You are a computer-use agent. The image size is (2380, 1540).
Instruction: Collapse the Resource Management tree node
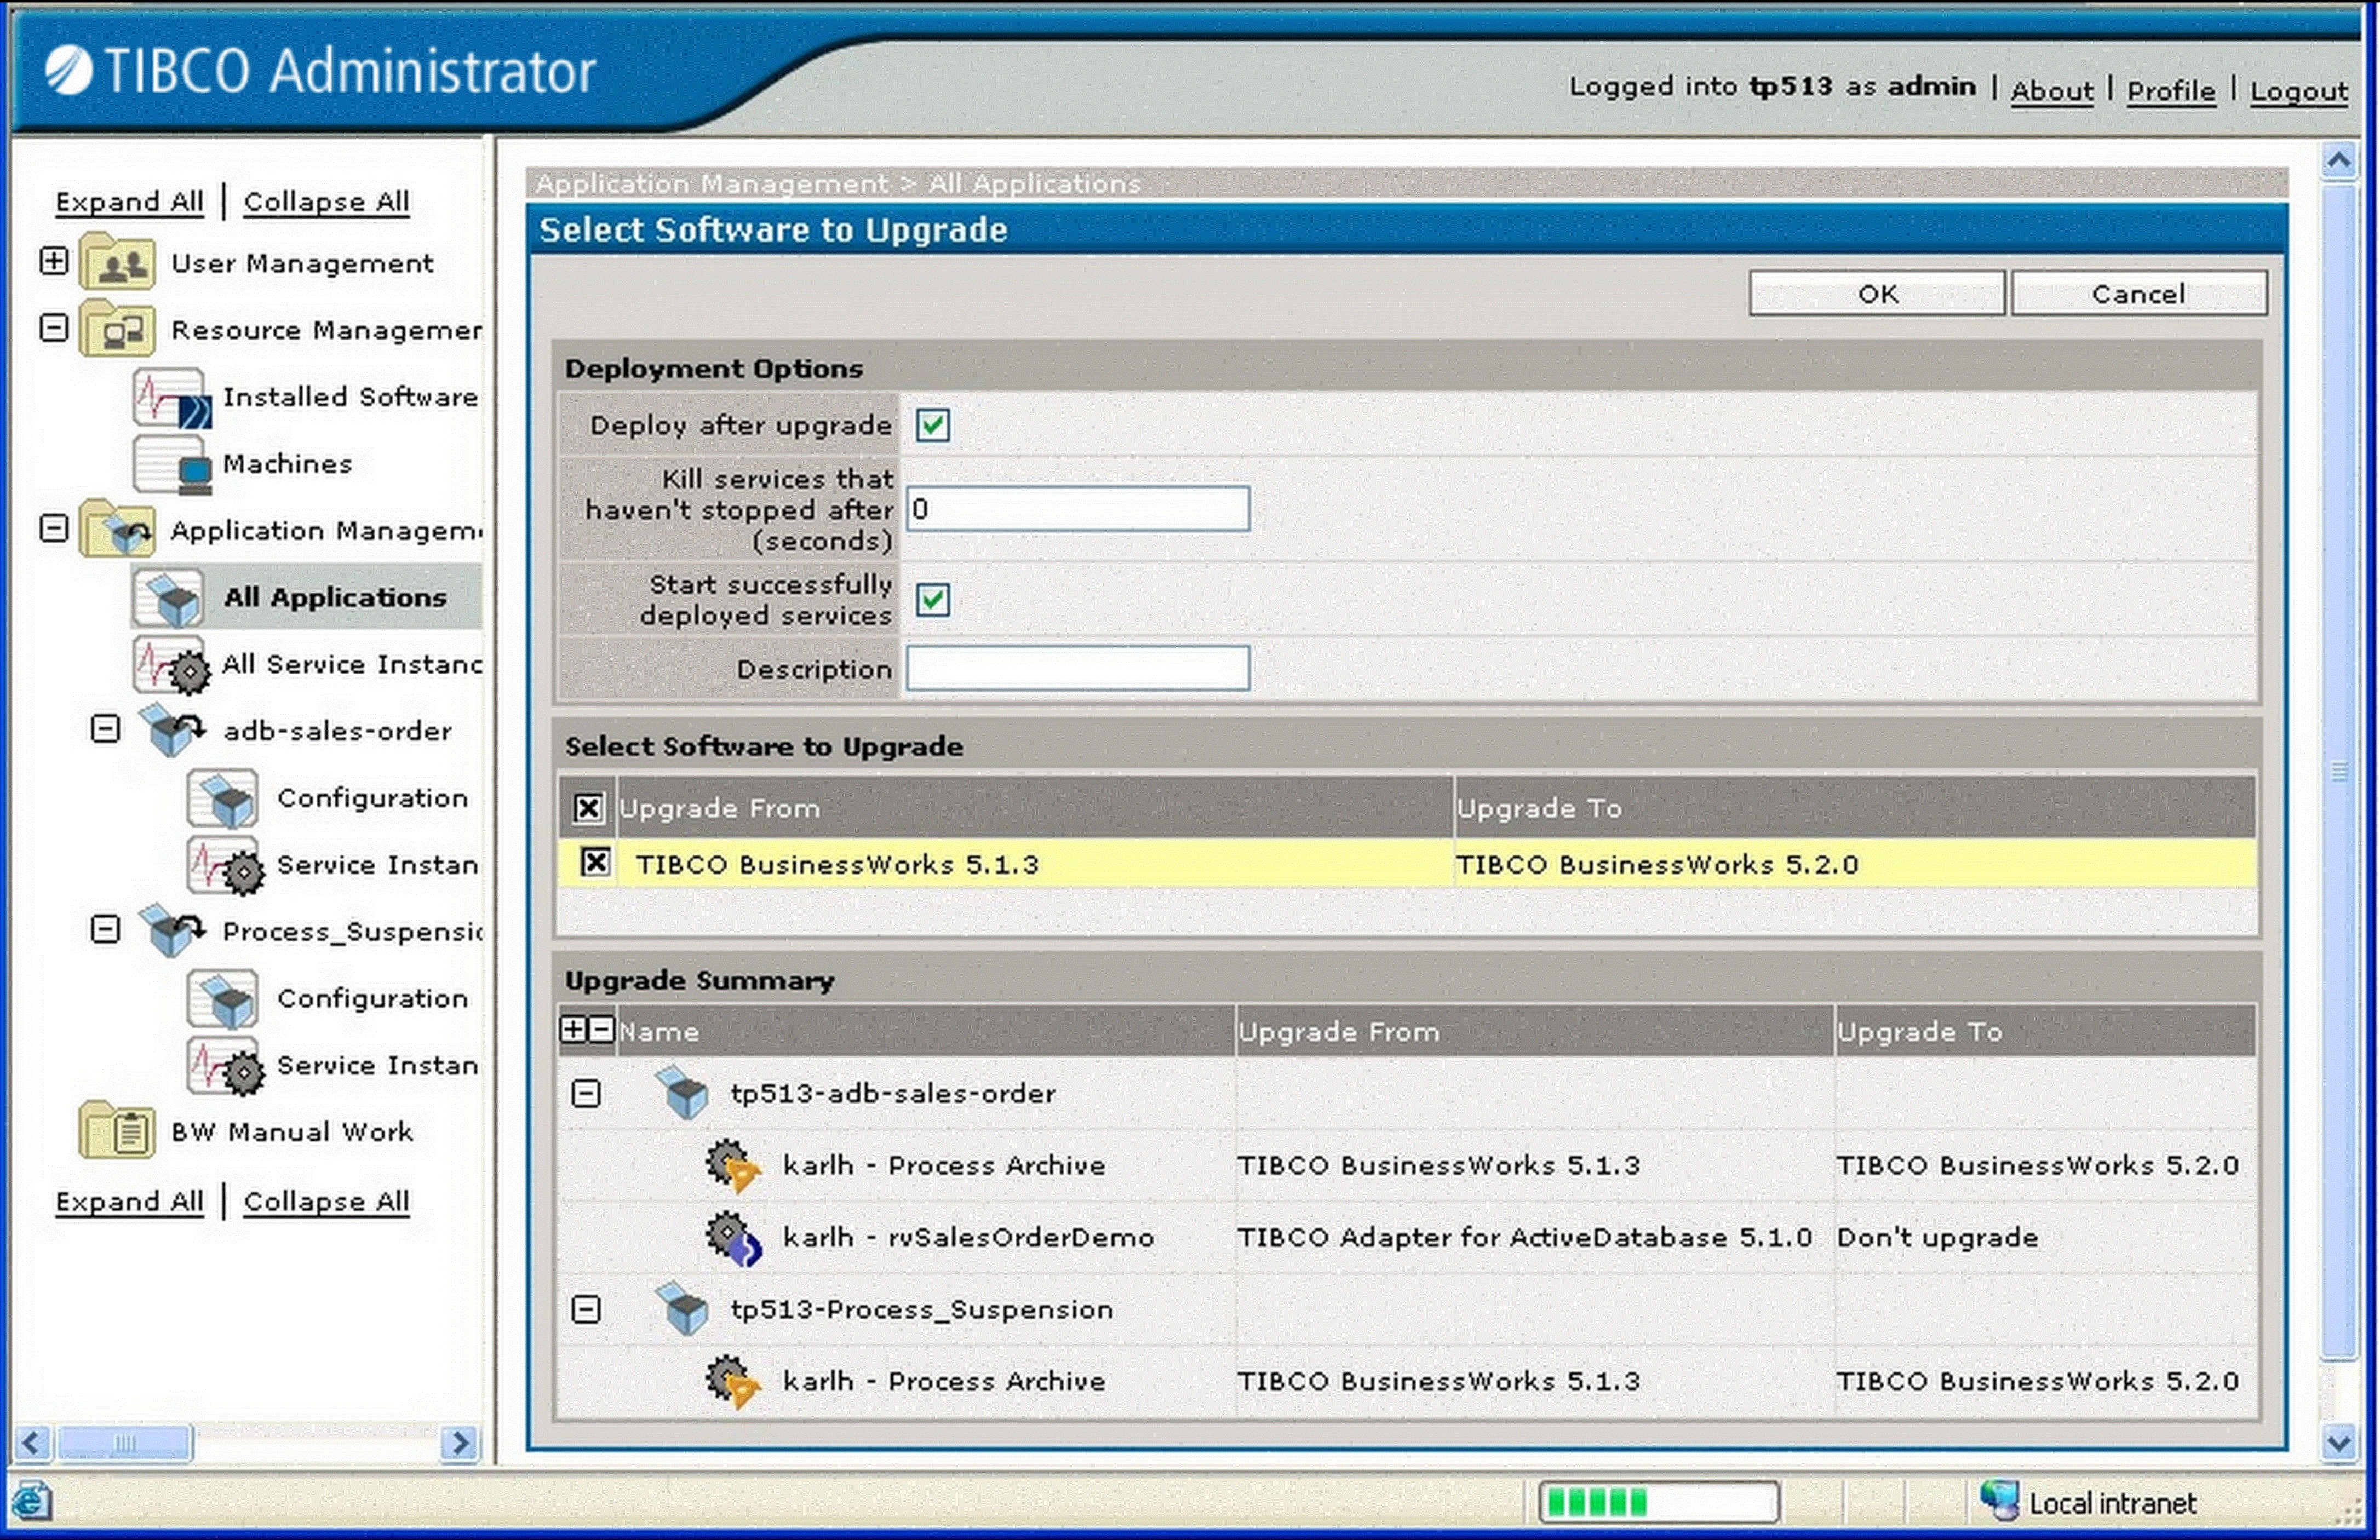54,328
